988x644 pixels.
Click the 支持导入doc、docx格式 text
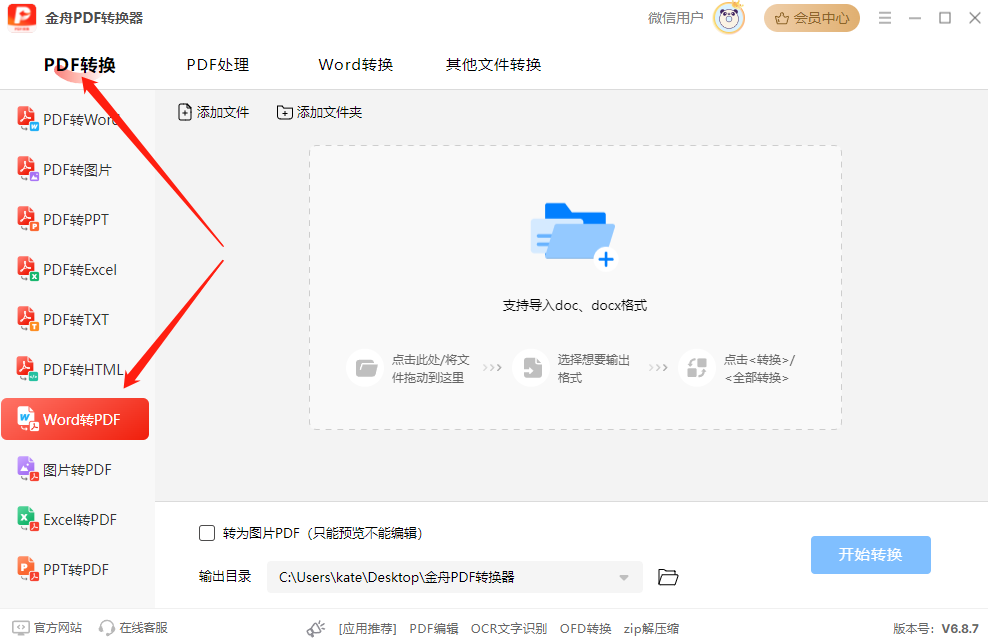click(x=575, y=306)
